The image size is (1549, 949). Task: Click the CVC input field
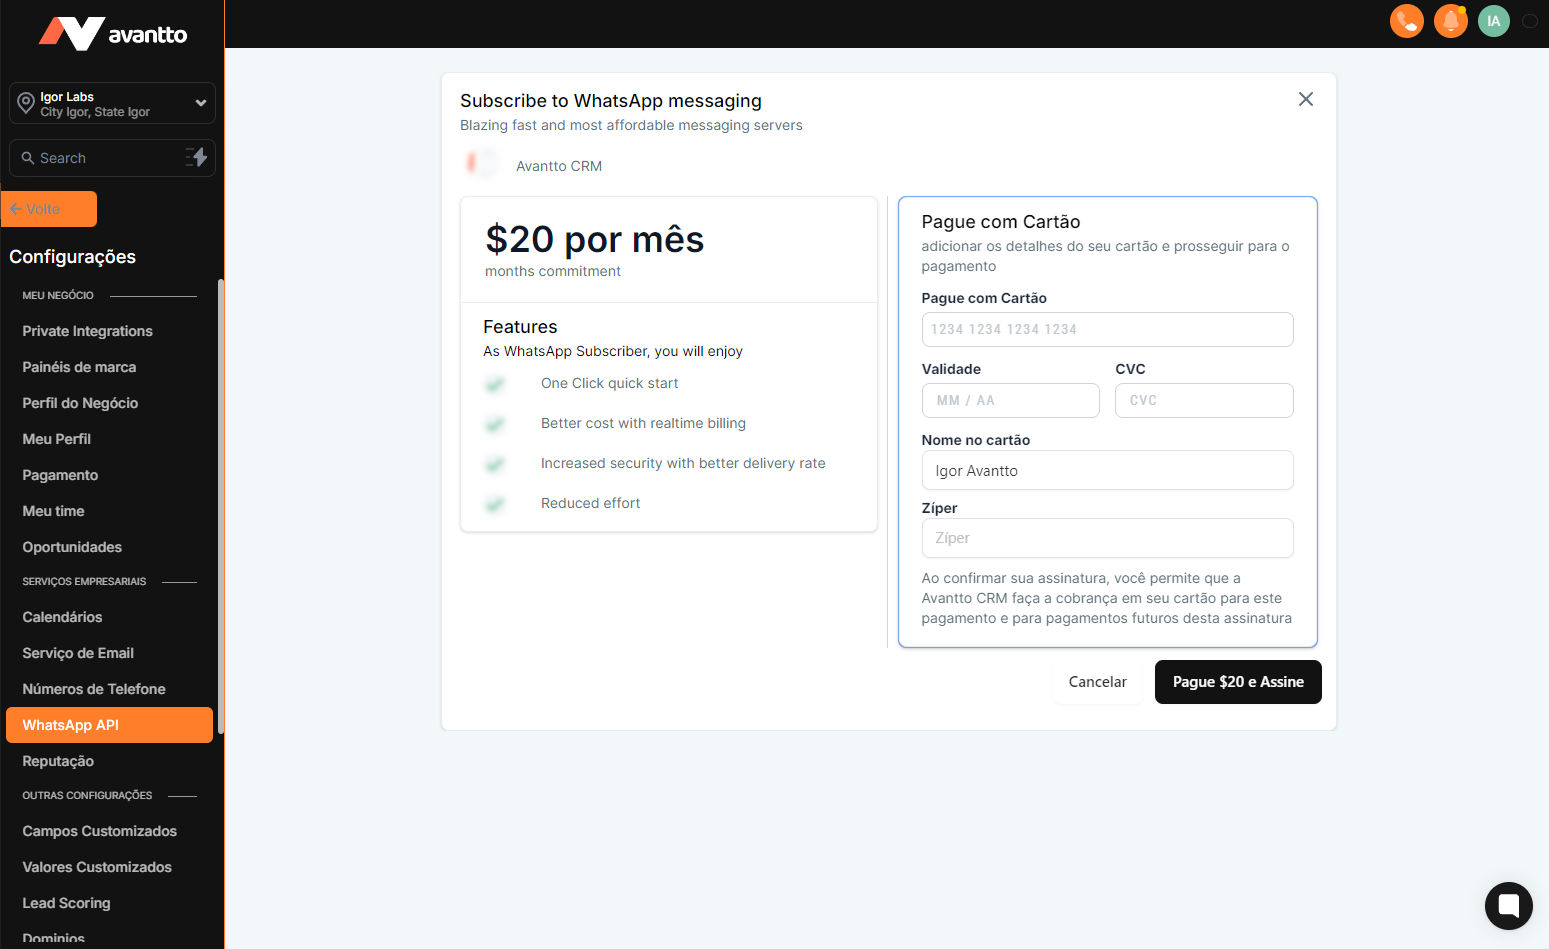(x=1204, y=400)
